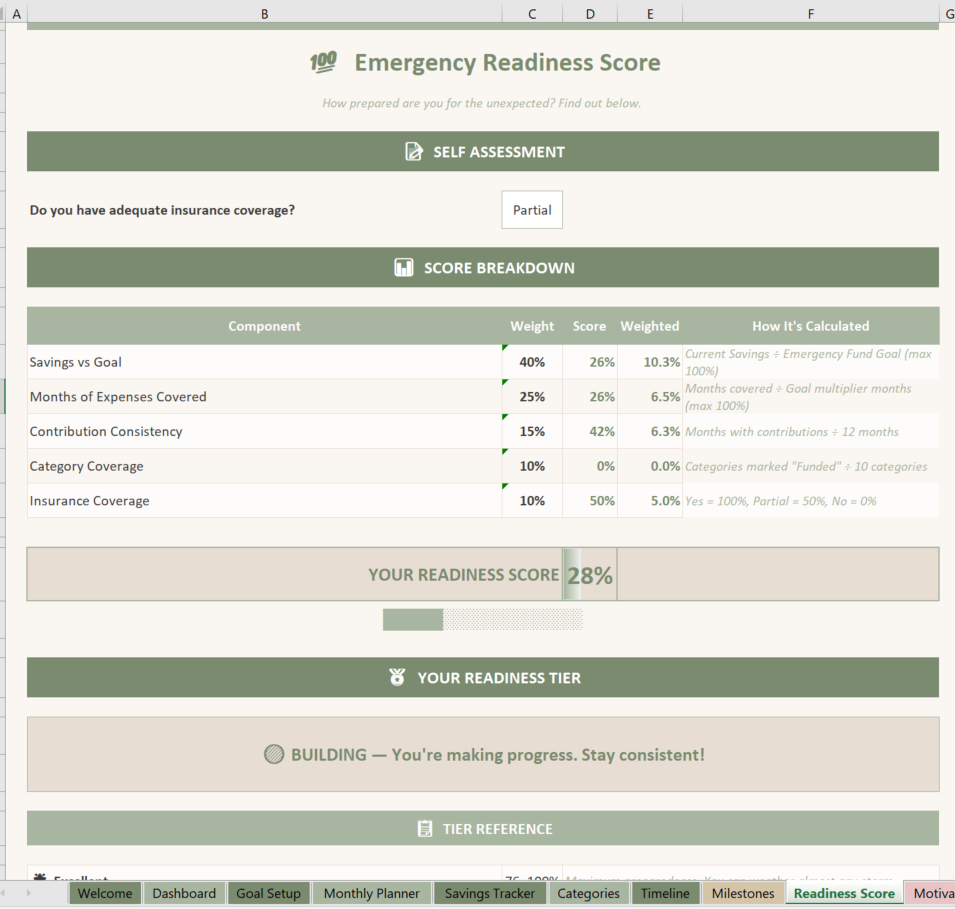Click the Categories marked "Funded" note

806,466
